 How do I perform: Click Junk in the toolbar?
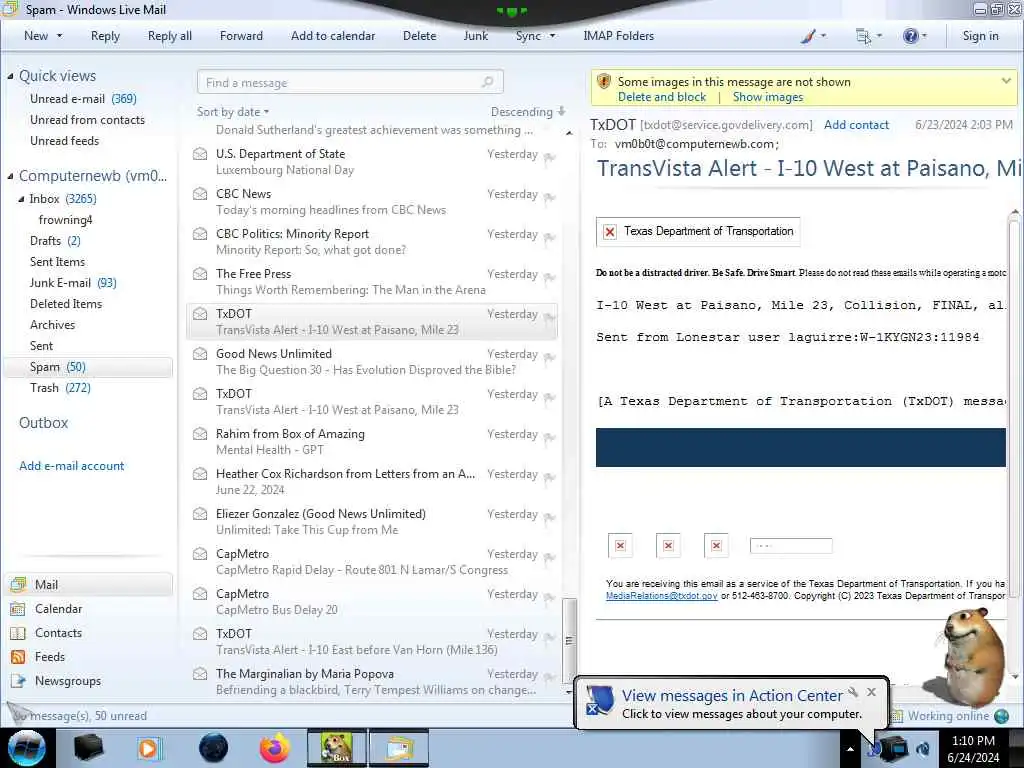tap(475, 36)
